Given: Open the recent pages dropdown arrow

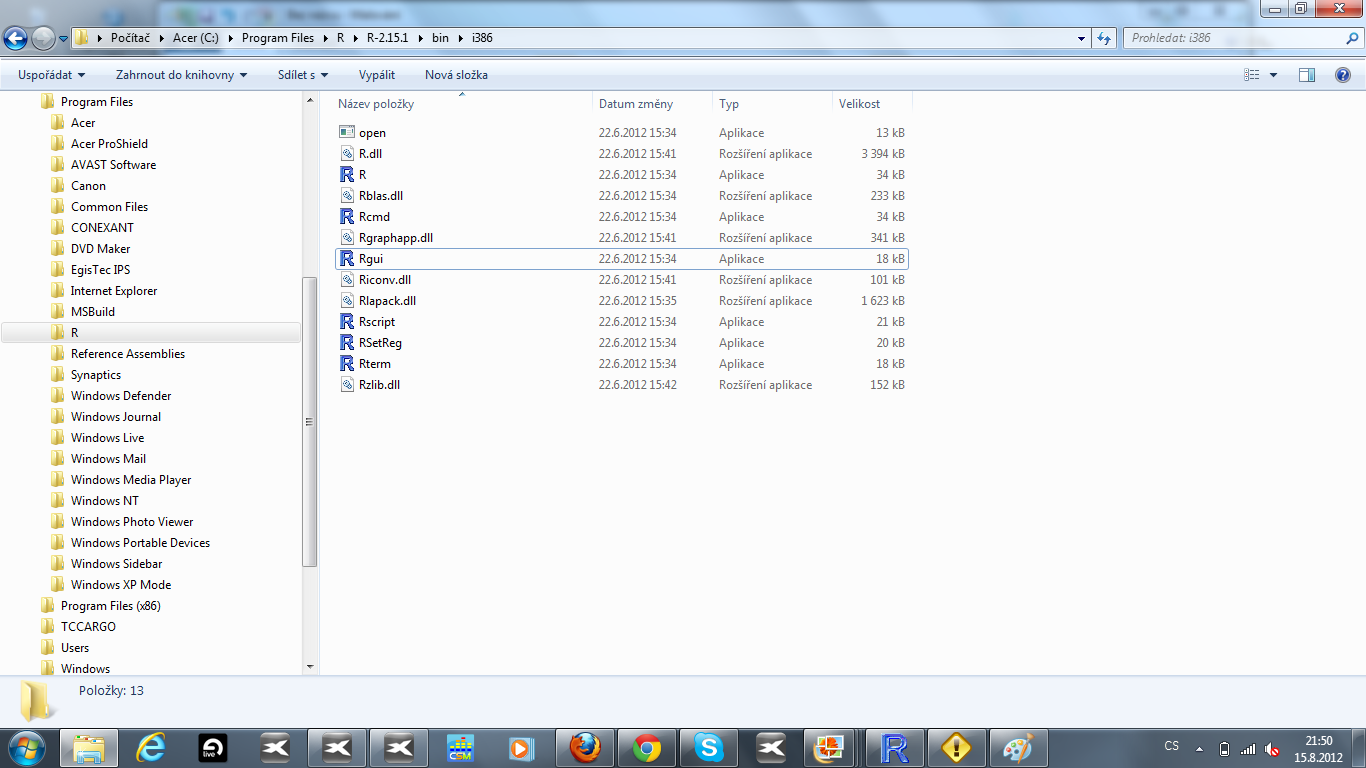Looking at the screenshot, I should click(63, 38).
